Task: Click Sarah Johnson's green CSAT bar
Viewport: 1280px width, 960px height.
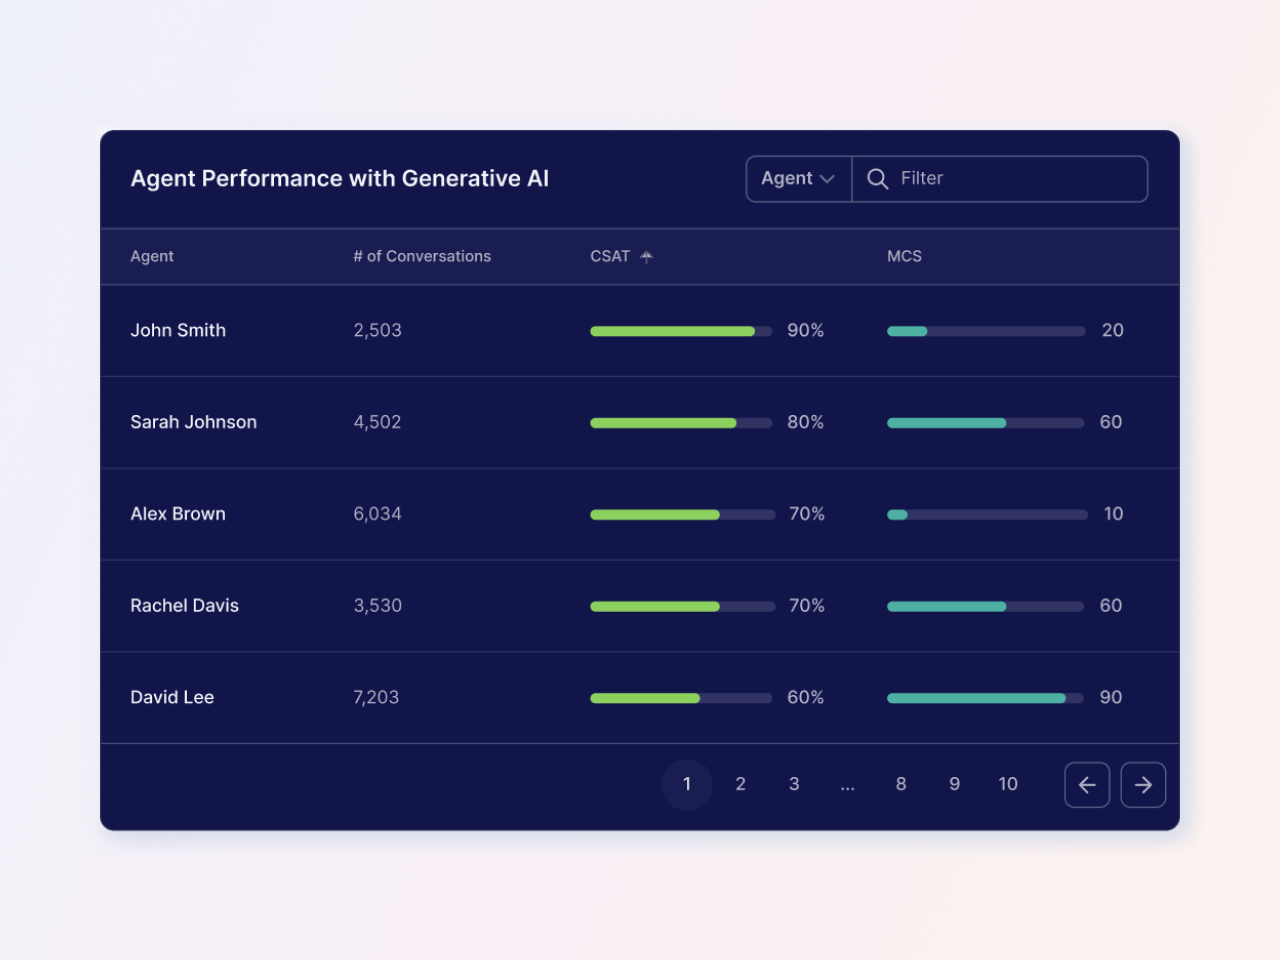Action: point(663,423)
